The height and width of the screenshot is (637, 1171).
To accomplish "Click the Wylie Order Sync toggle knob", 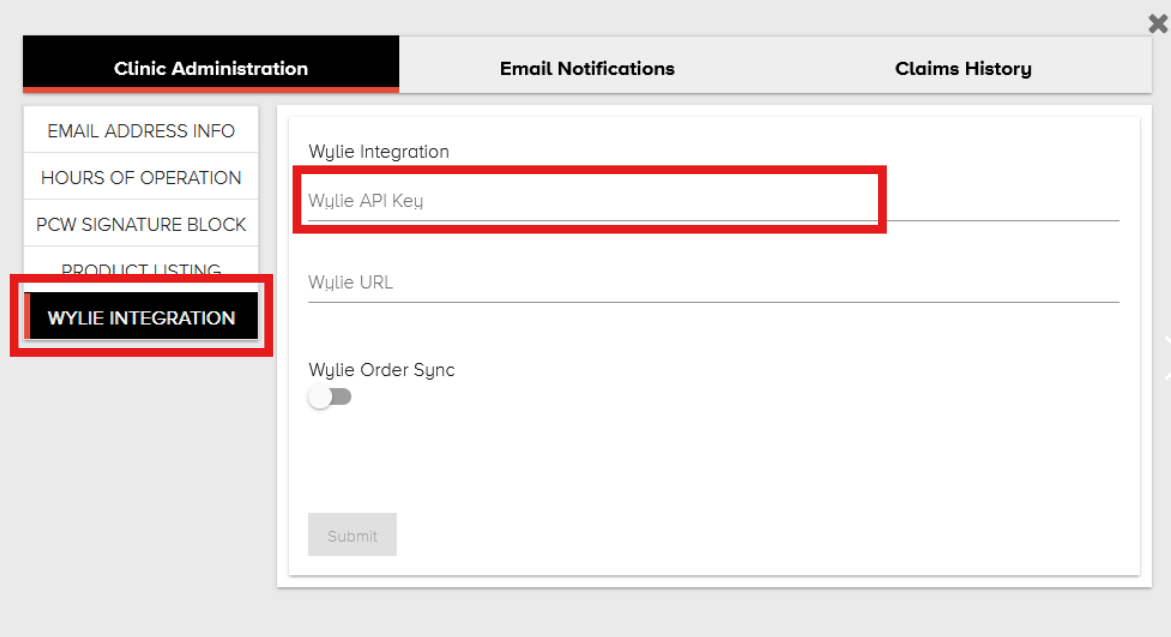I will 320,397.
